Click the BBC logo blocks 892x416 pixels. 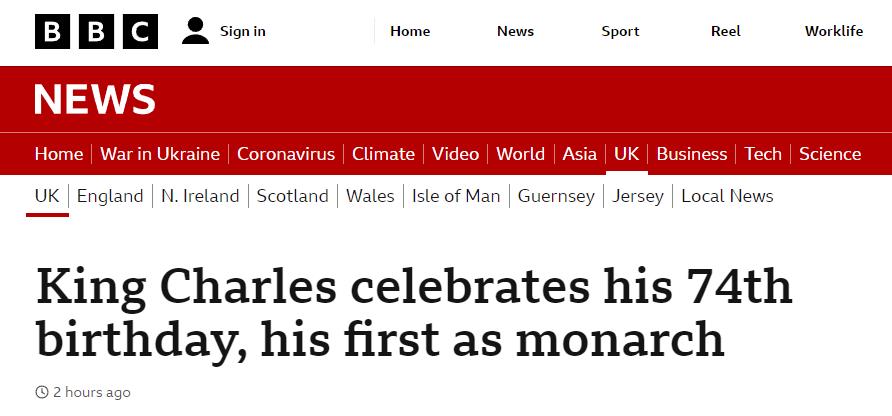[x=96, y=31]
